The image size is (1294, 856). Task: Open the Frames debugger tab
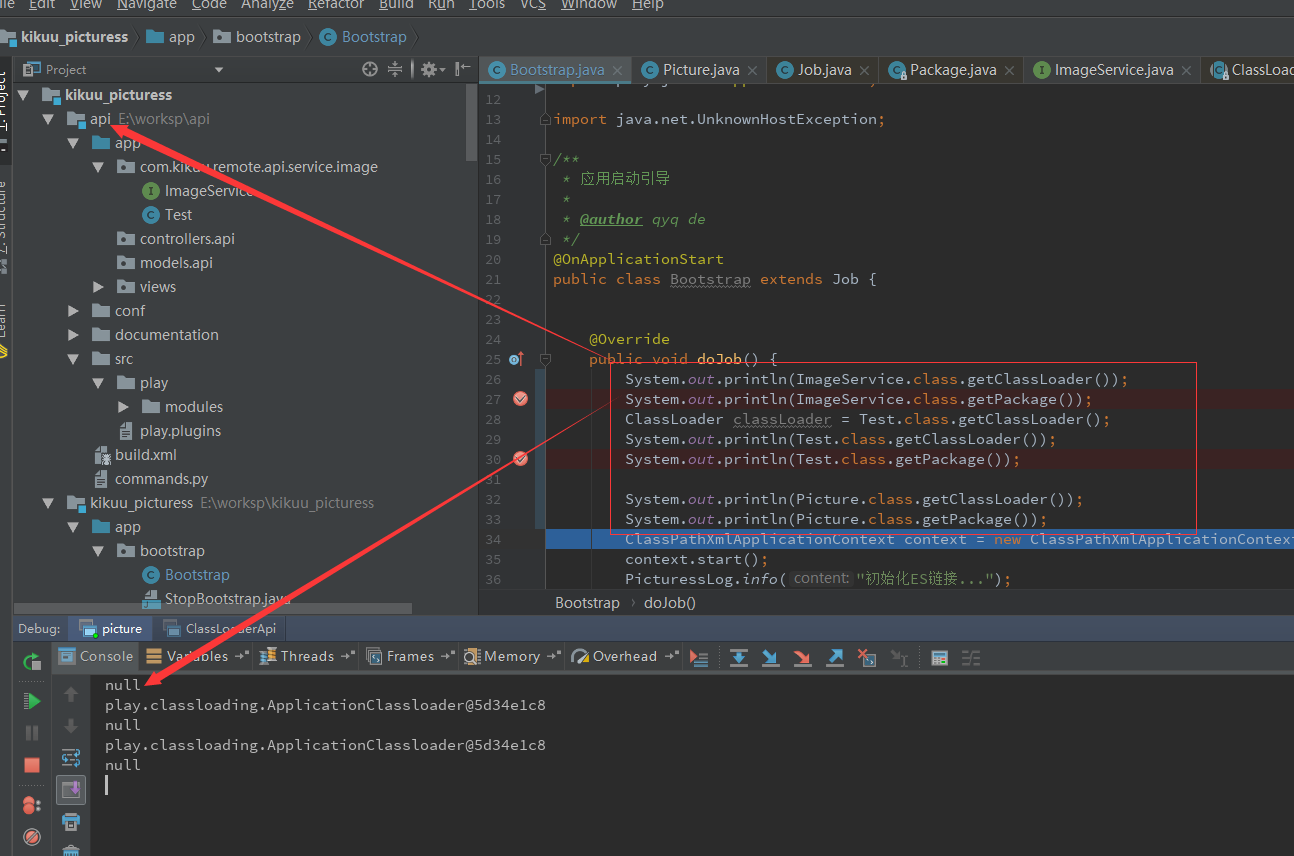pos(410,657)
